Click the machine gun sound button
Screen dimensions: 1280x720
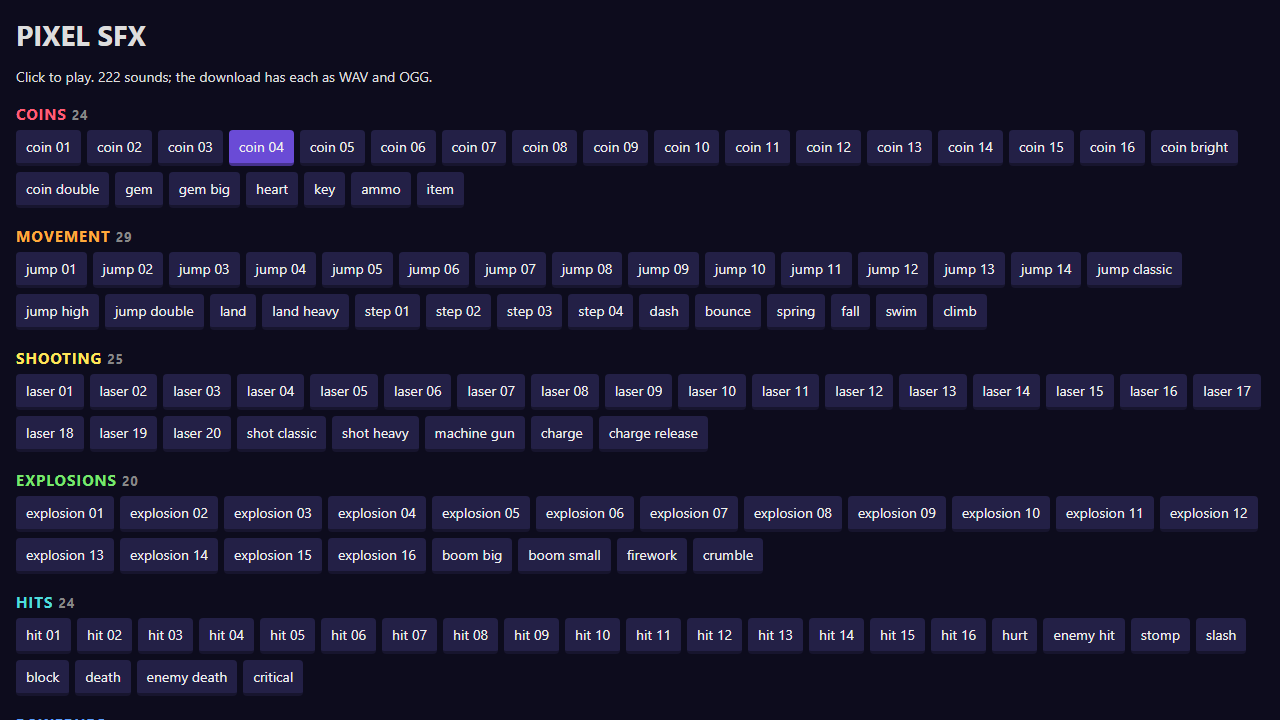(x=475, y=433)
